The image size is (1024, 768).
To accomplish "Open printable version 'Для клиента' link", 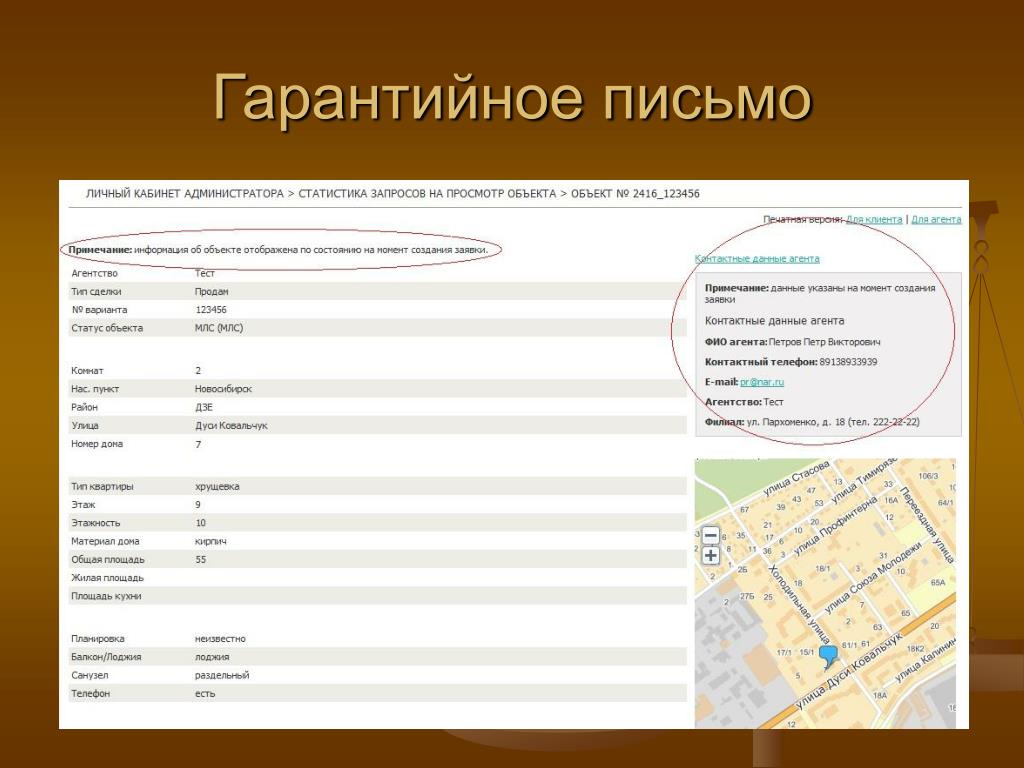I will coord(874,219).
